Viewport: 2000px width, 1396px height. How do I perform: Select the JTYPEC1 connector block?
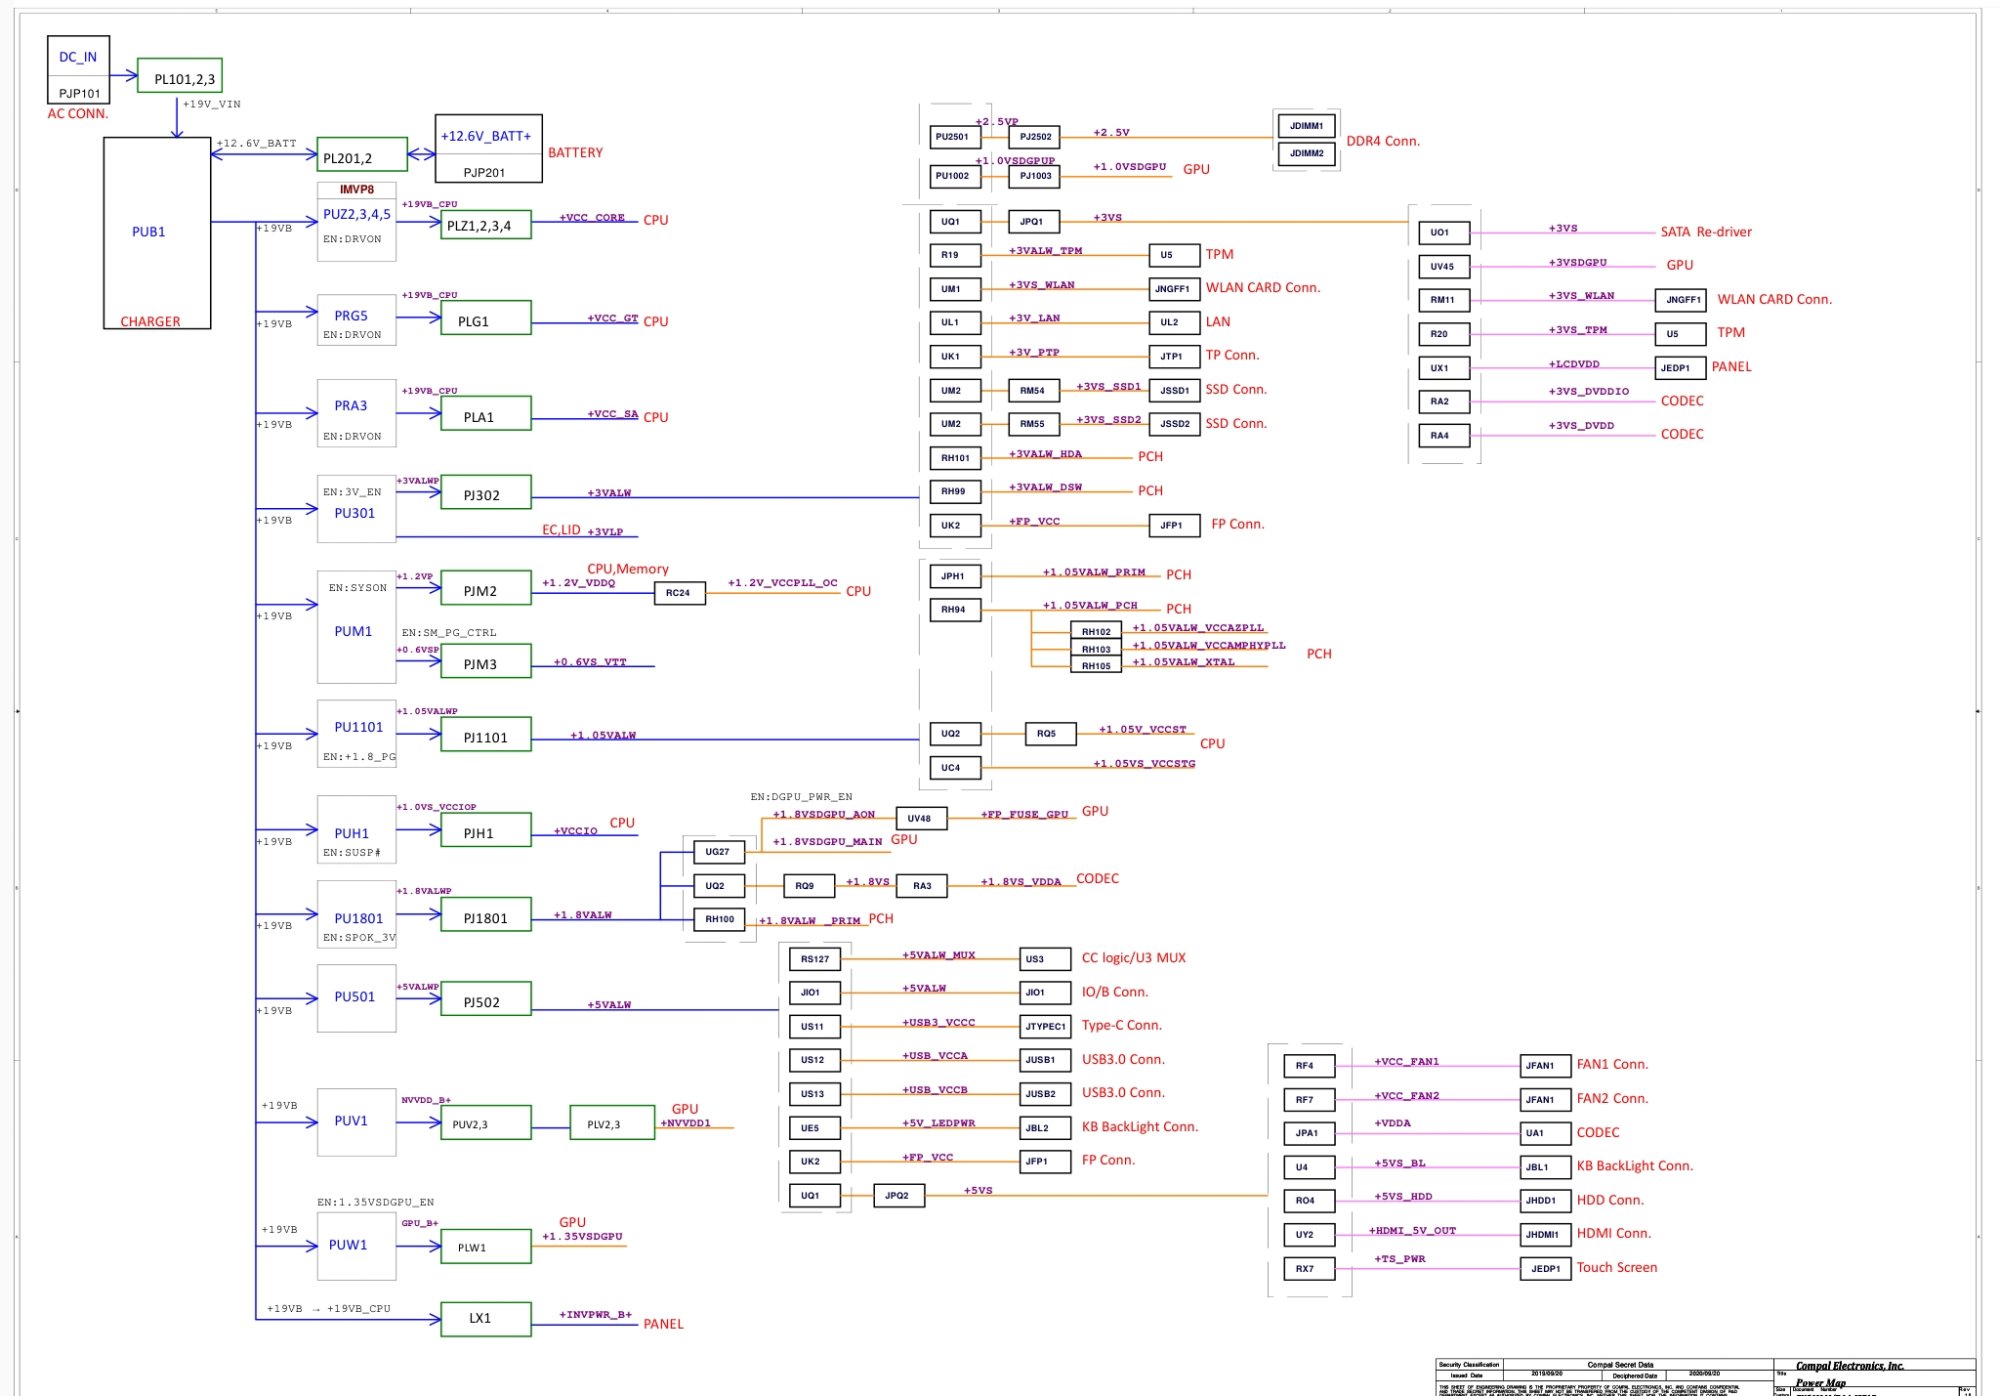click(1045, 1026)
